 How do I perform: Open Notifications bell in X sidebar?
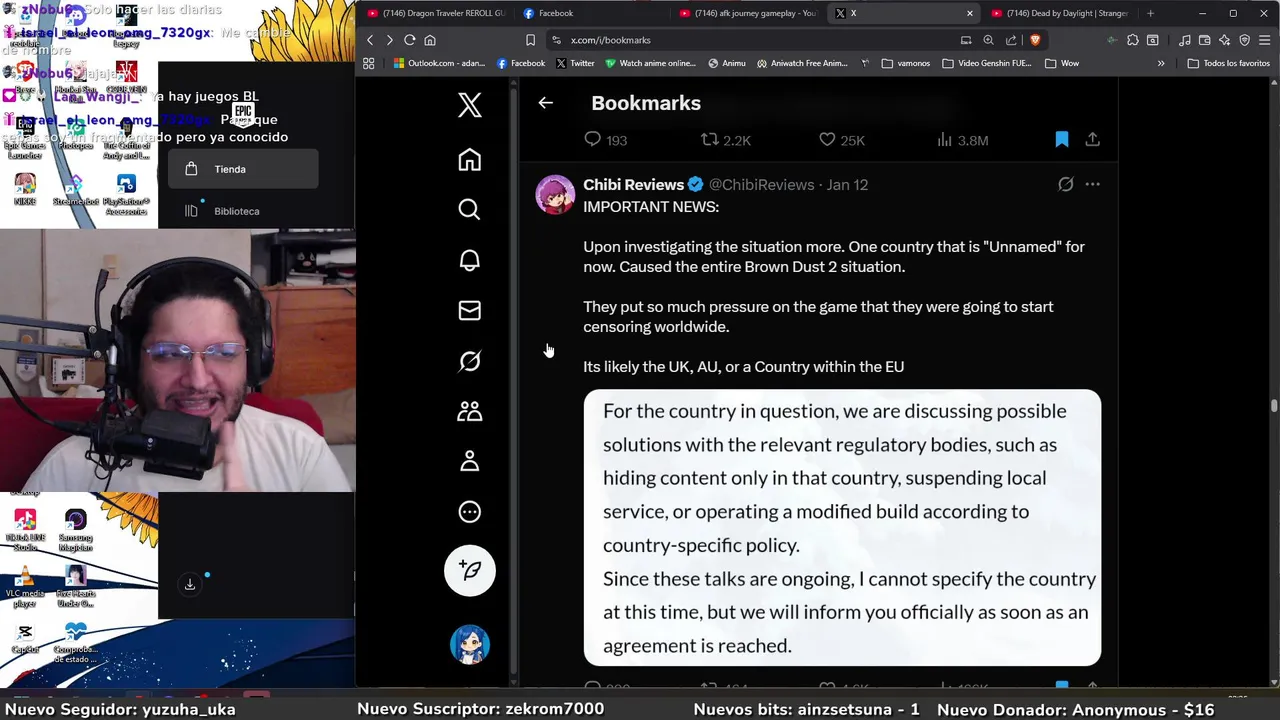pos(469,260)
